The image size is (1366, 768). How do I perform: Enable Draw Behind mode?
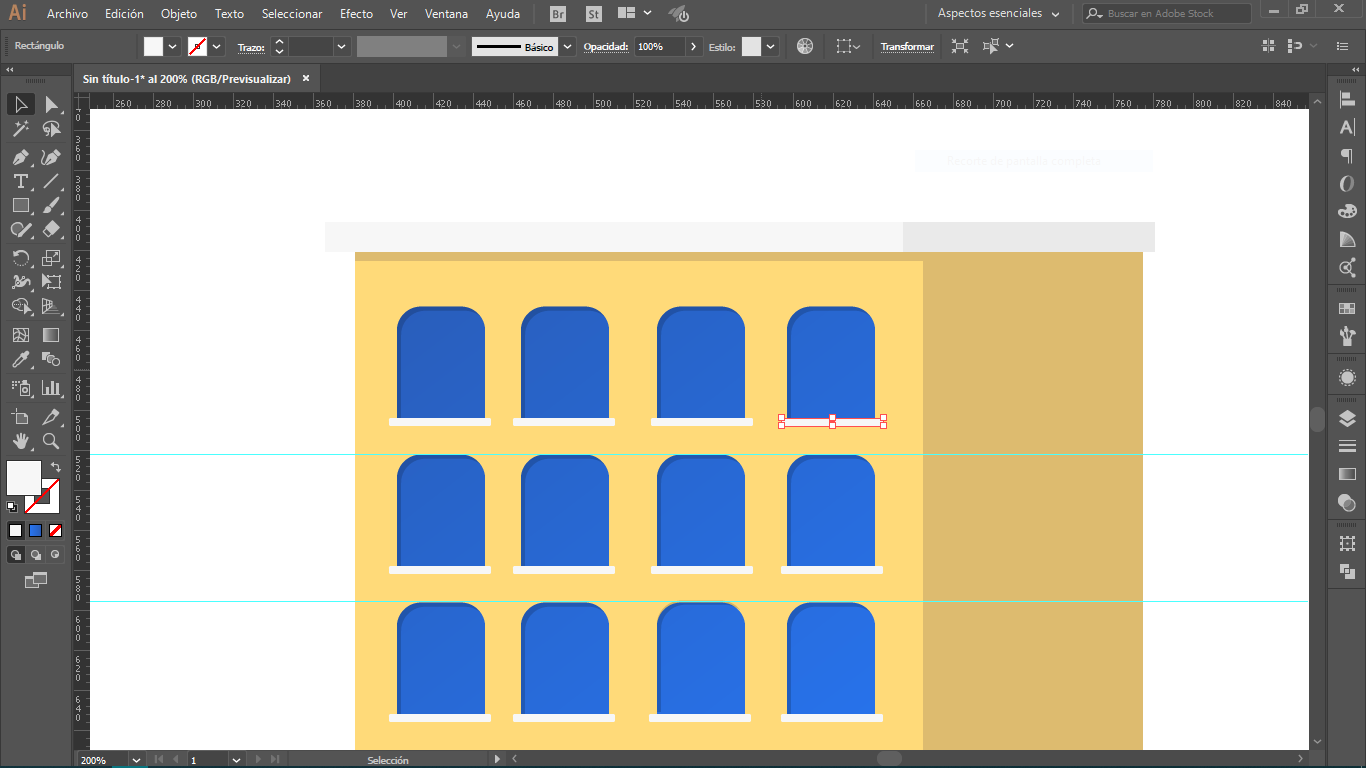pyautogui.click(x=36, y=554)
